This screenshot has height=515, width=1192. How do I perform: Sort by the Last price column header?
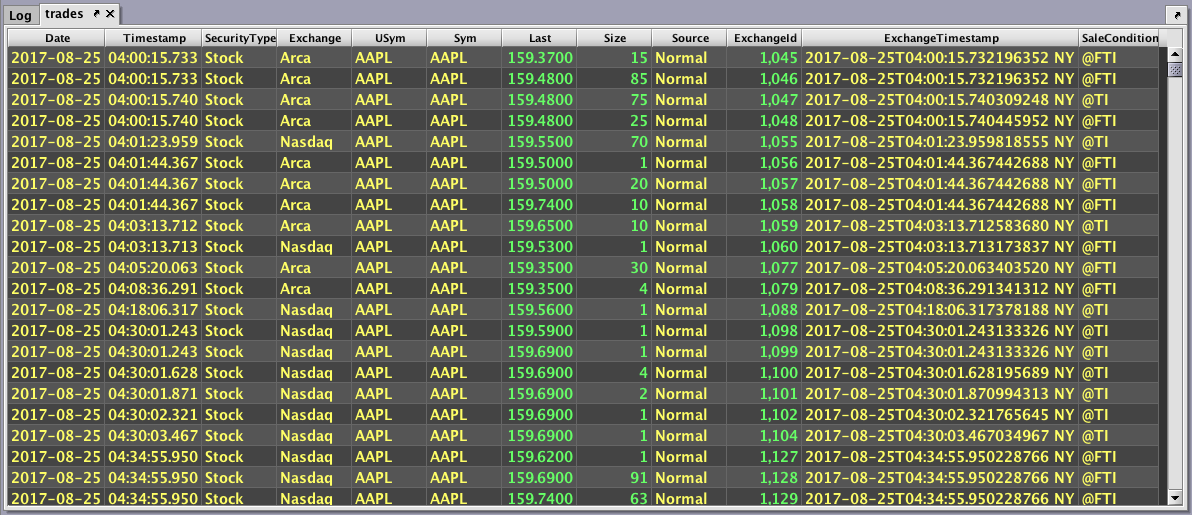540,38
